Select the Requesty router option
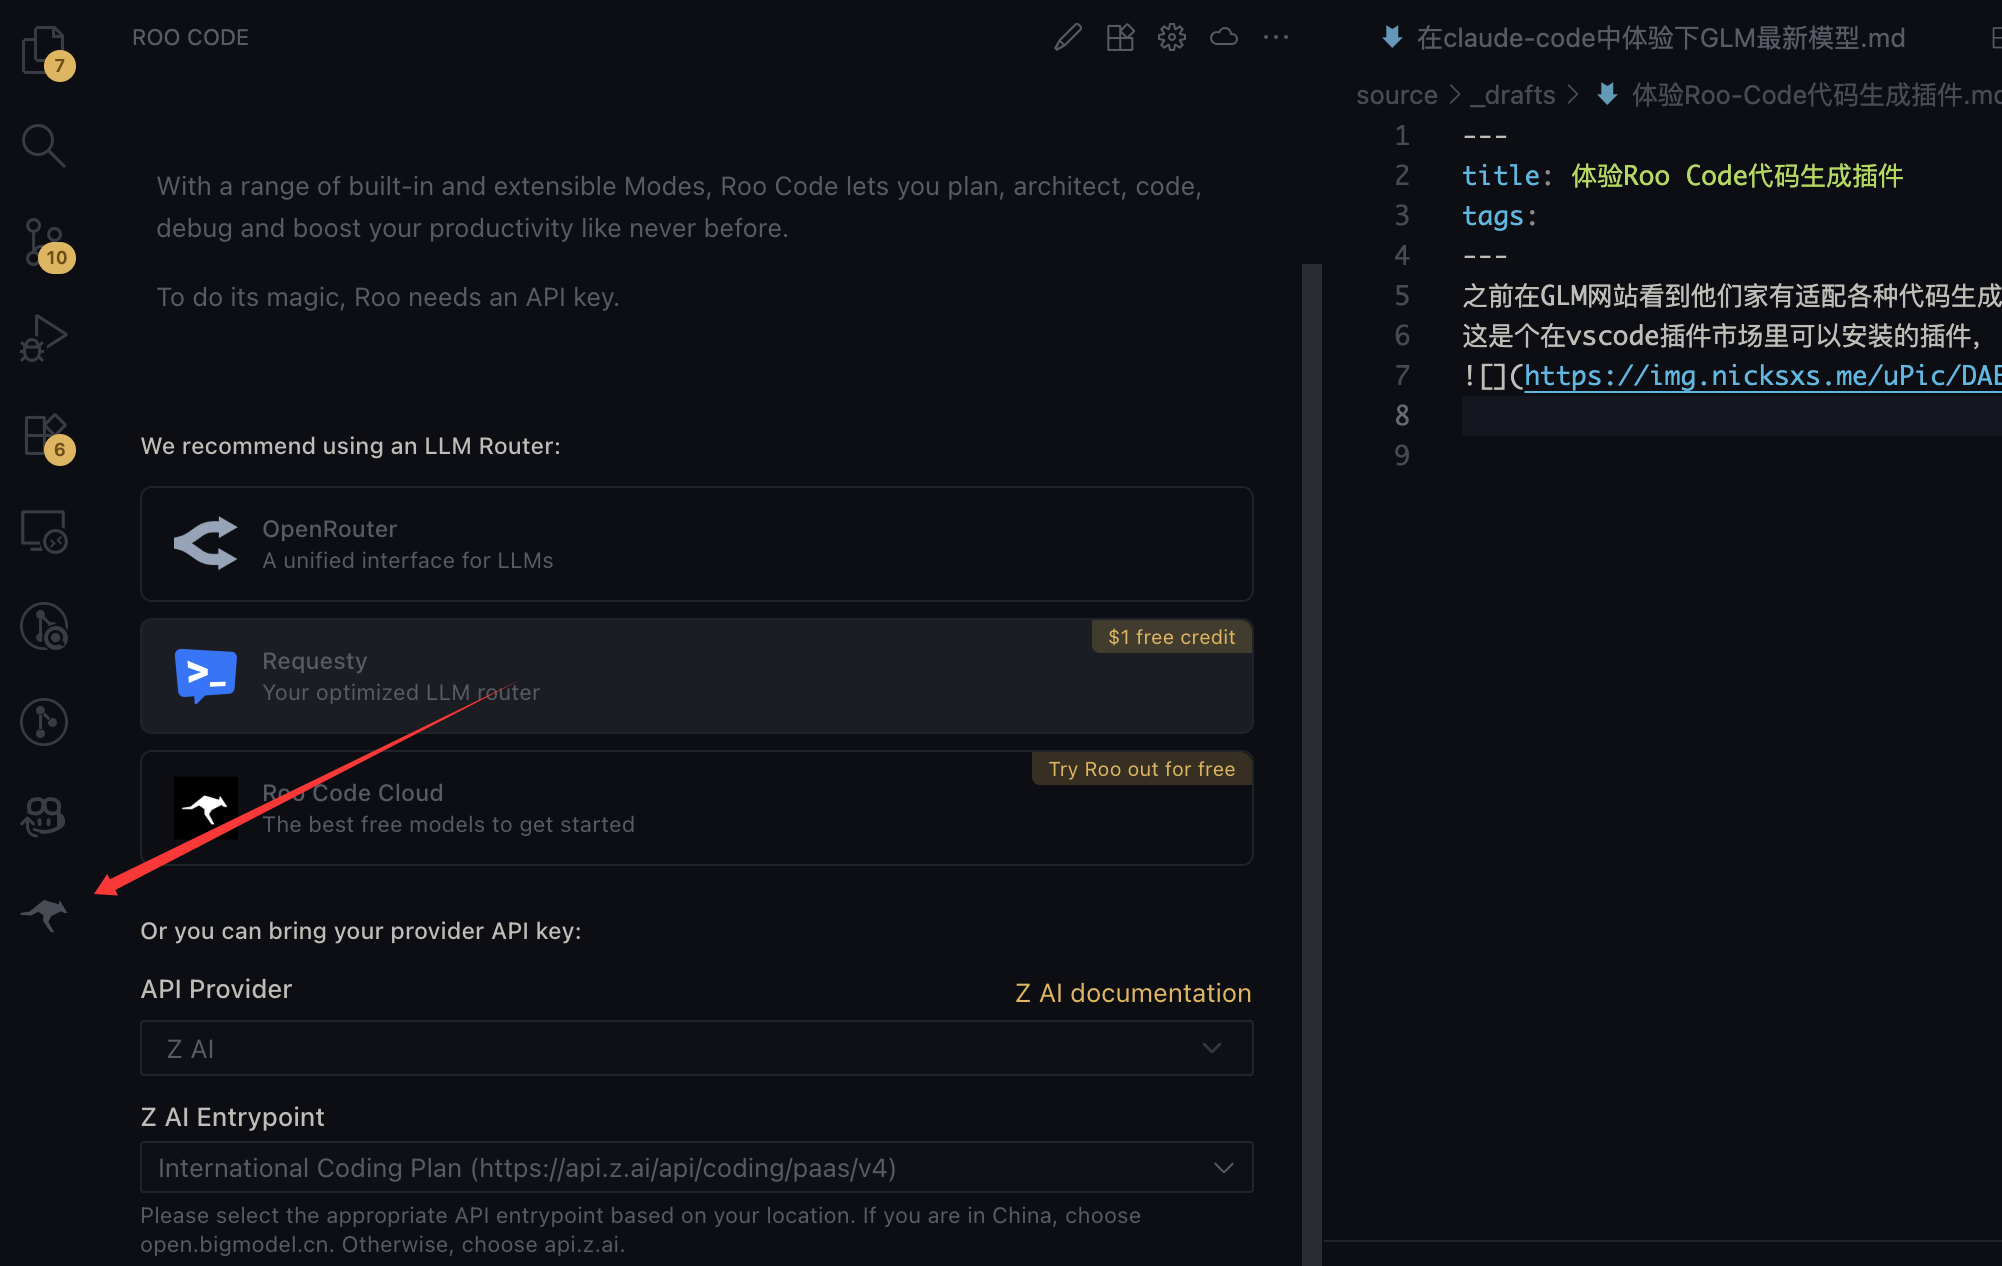Viewport: 2002px width, 1266px height. click(696, 676)
